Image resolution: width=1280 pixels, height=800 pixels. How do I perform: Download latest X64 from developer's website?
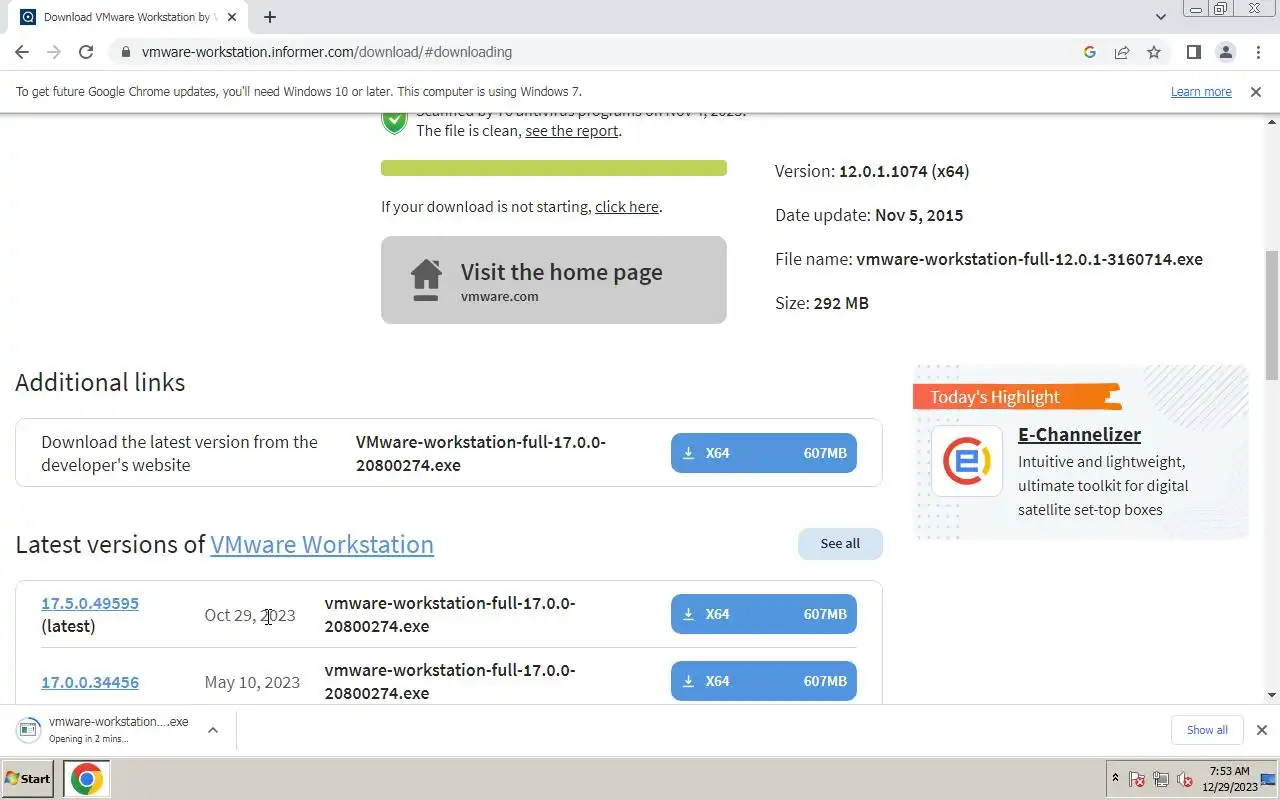click(764, 453)
